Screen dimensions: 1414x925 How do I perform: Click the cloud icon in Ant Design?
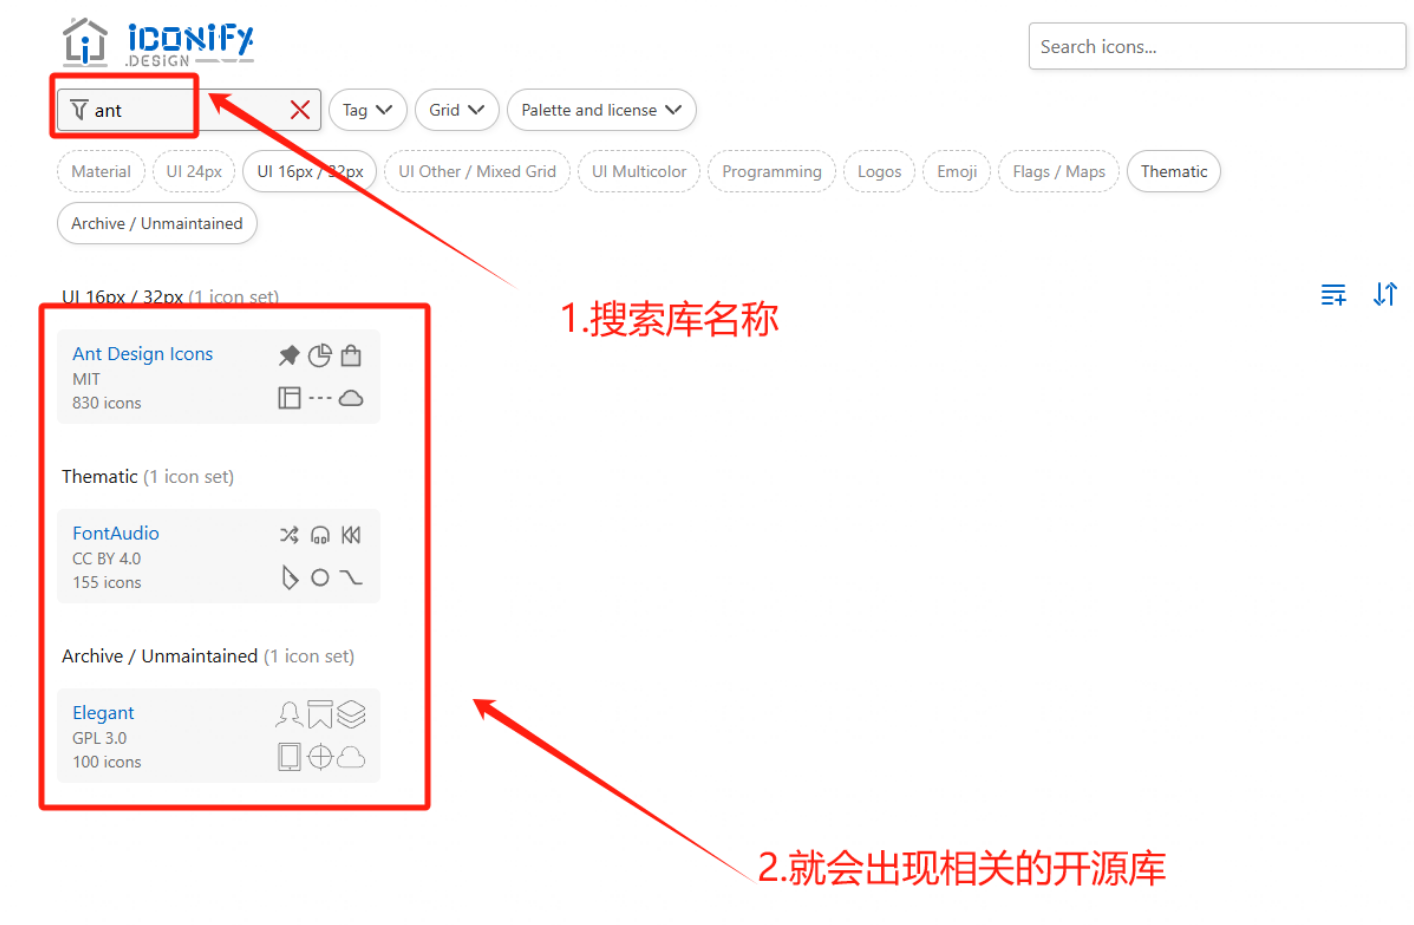tap(351, 398)
